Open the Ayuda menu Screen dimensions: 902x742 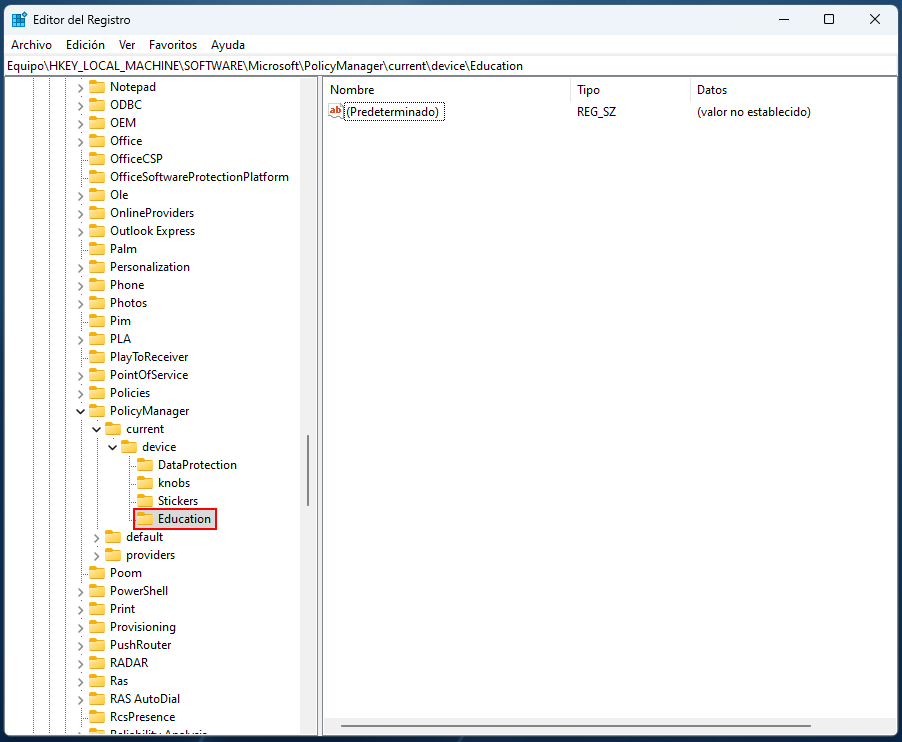tap(228, 45)
